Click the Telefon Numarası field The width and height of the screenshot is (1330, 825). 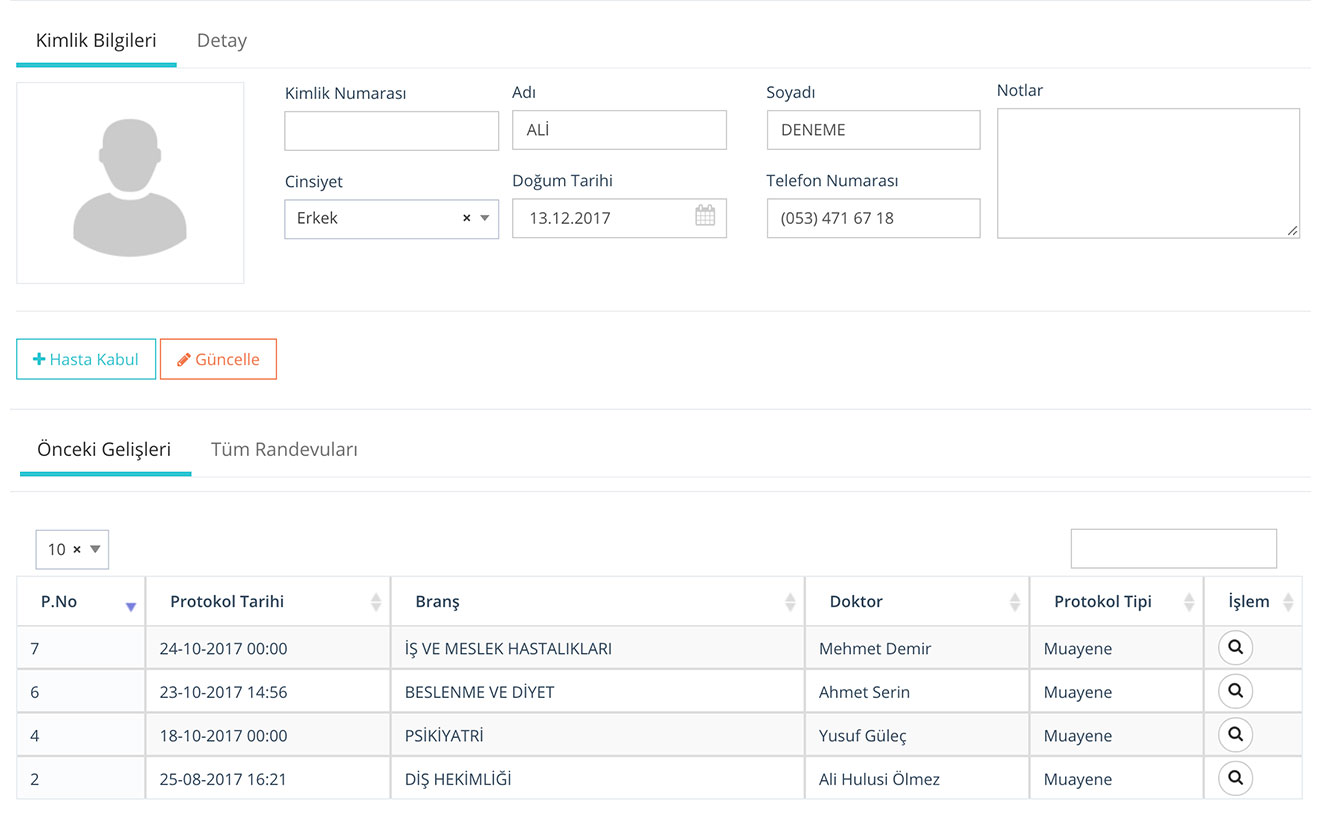pyautogui.click(x=873, y=218)
